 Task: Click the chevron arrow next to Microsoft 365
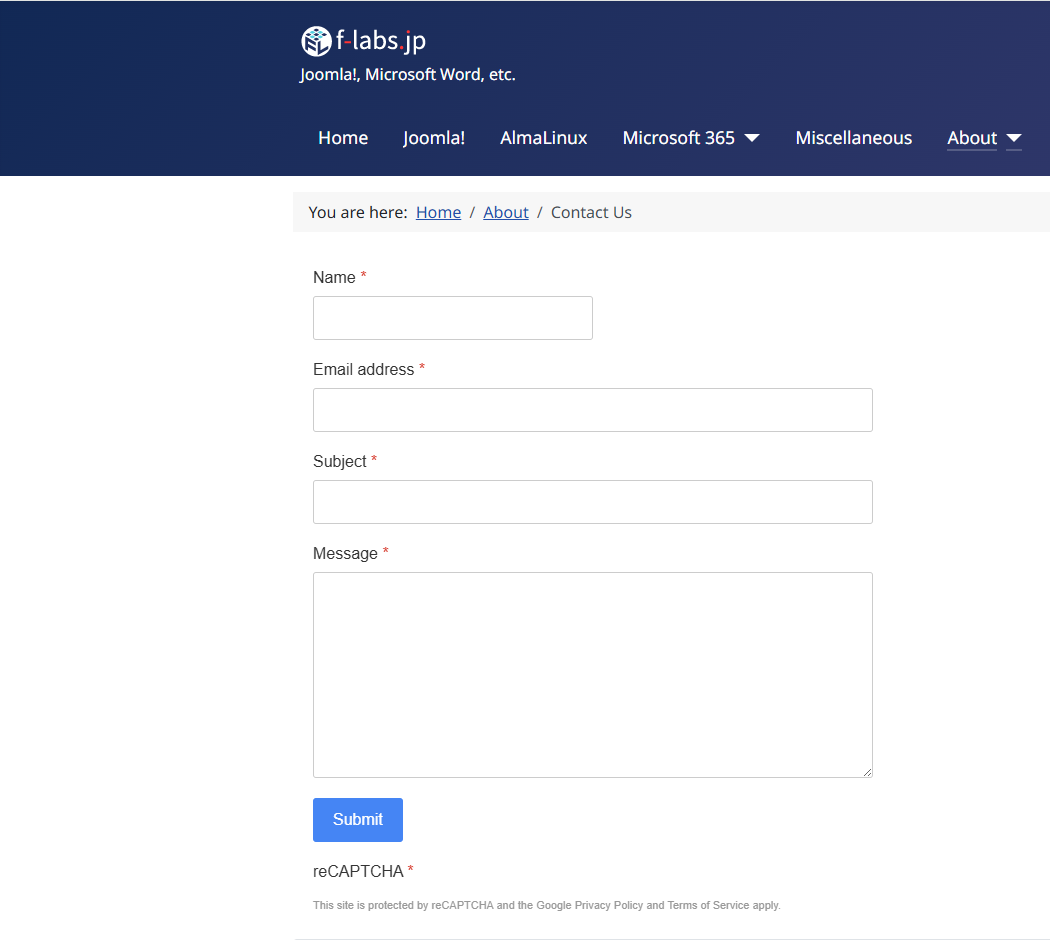pos(751,138)
